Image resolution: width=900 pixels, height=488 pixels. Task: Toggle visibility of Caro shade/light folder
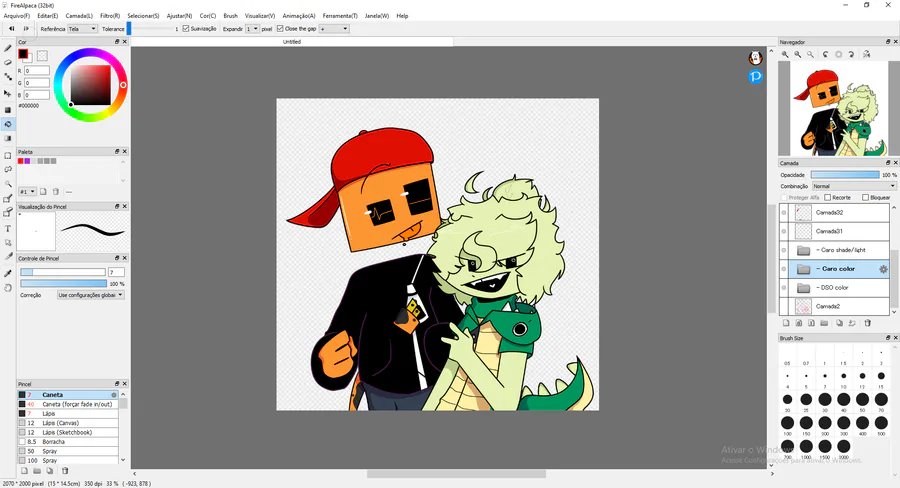point(784,250)
